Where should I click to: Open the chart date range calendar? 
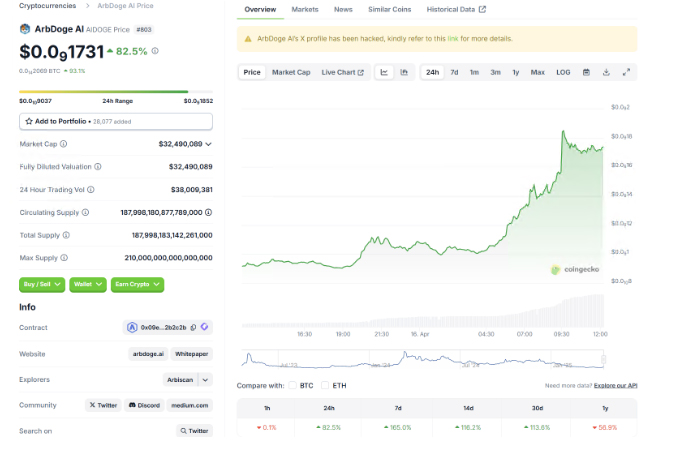(x=587, y=72)
